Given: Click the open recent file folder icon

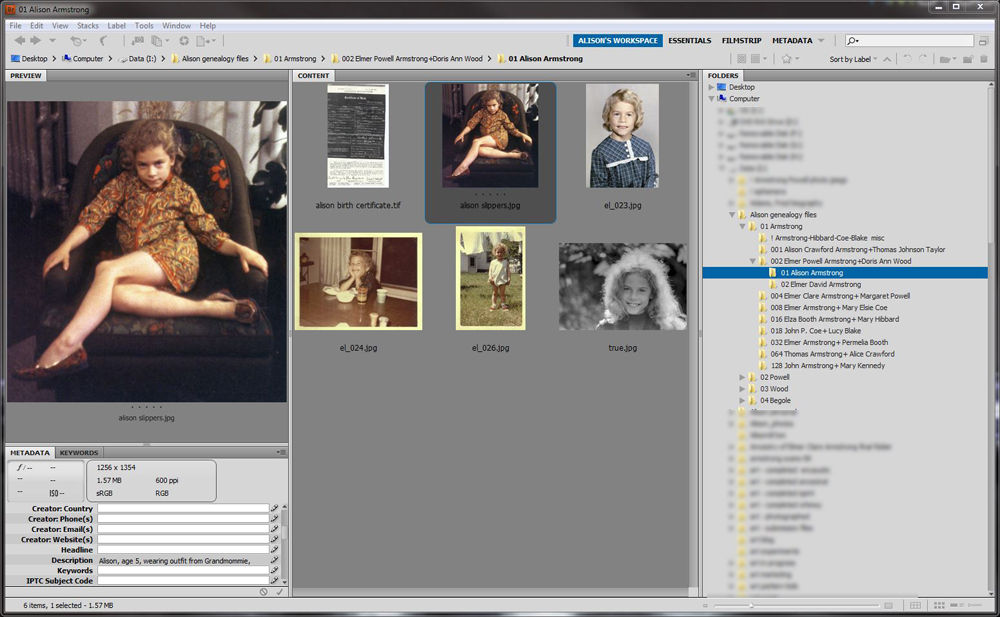Looking at the screenshot, I should [x=945, y=59].
